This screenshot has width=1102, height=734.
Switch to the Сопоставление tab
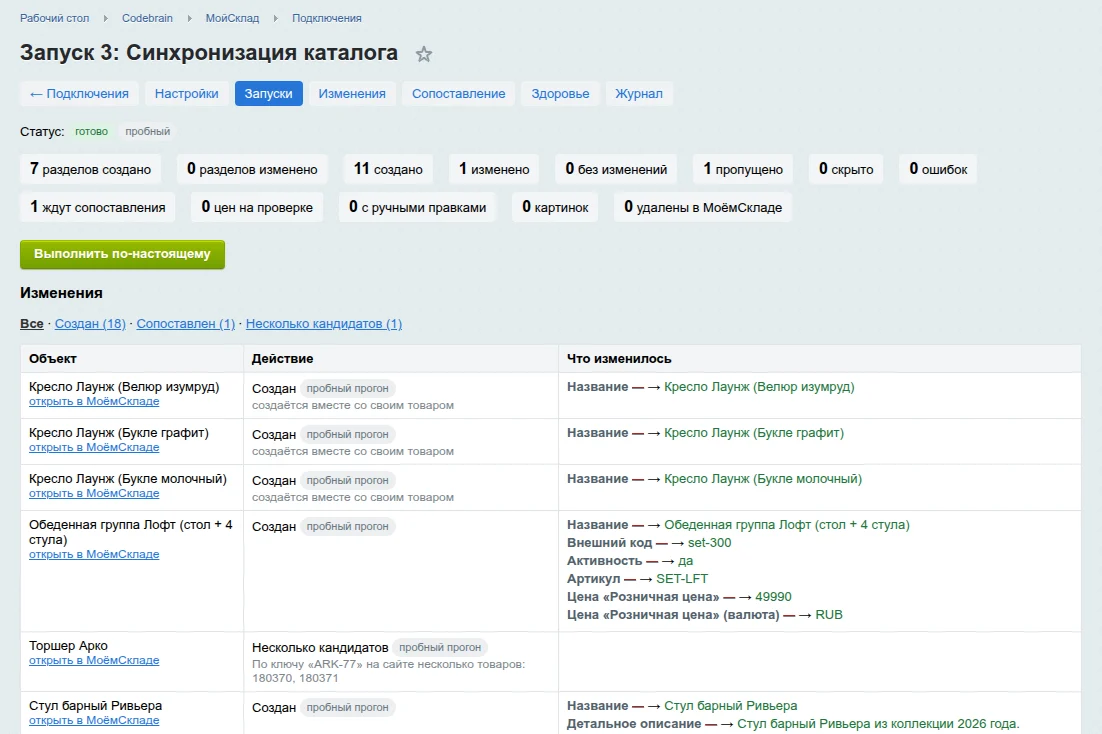pos(458,94)
